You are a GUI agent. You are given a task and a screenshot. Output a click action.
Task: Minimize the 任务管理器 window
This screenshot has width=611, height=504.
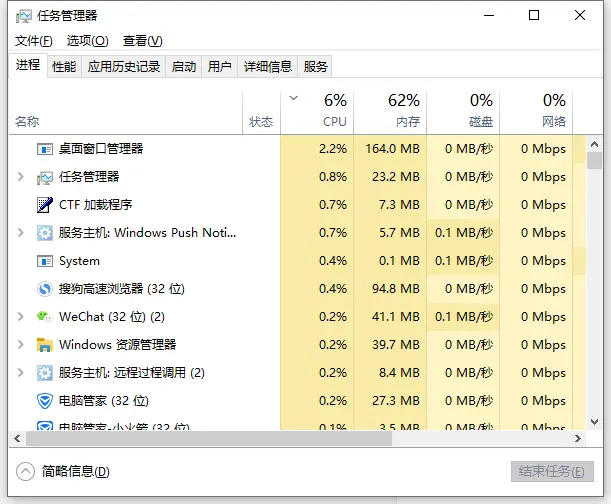(489, 16)
